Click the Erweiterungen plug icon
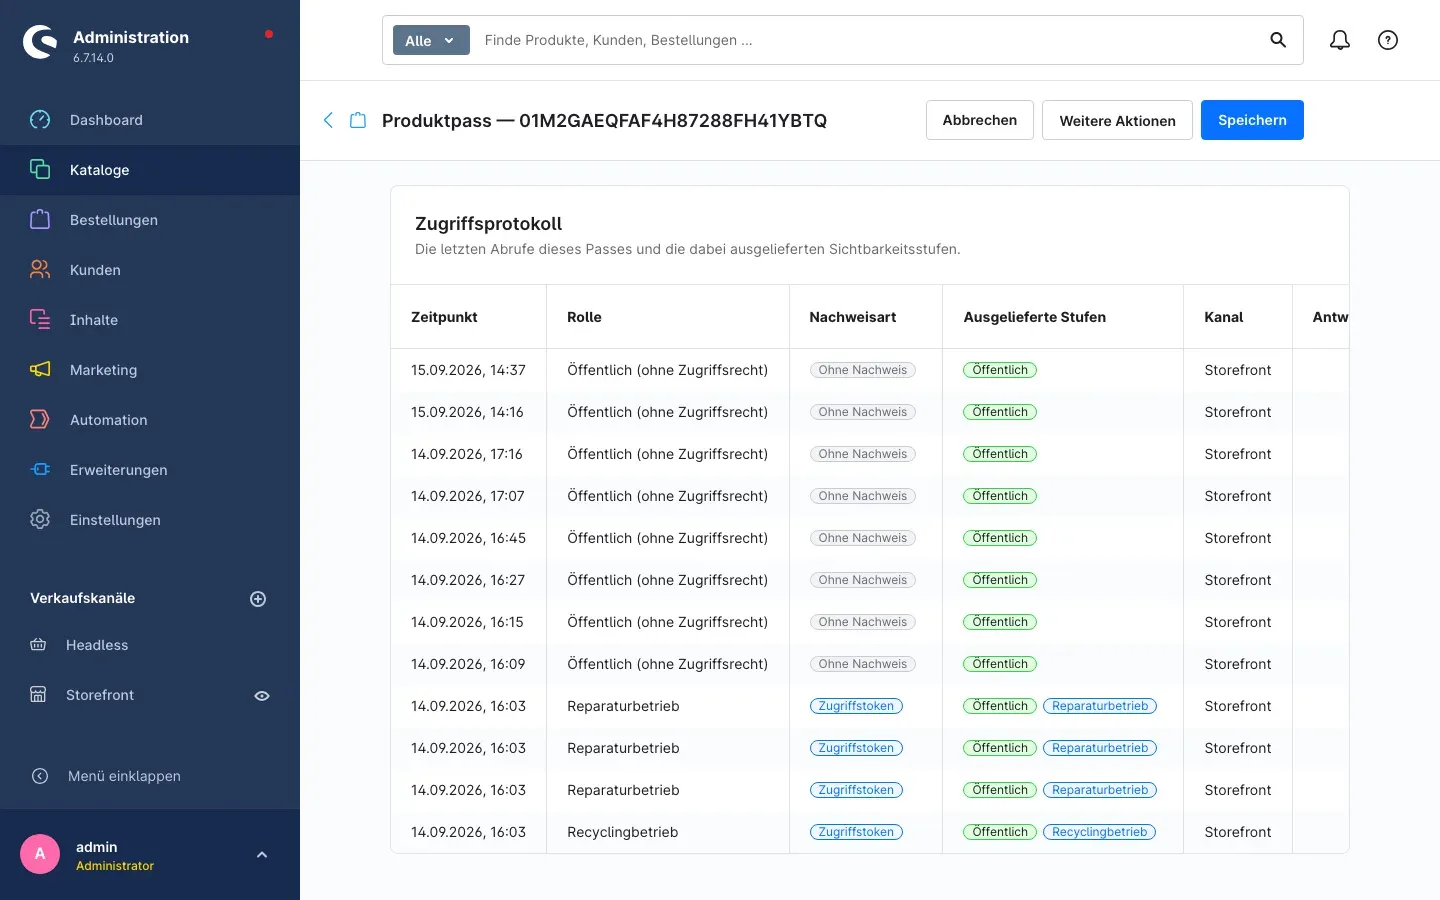1440x900 pixels. click(x=40, y=470)
